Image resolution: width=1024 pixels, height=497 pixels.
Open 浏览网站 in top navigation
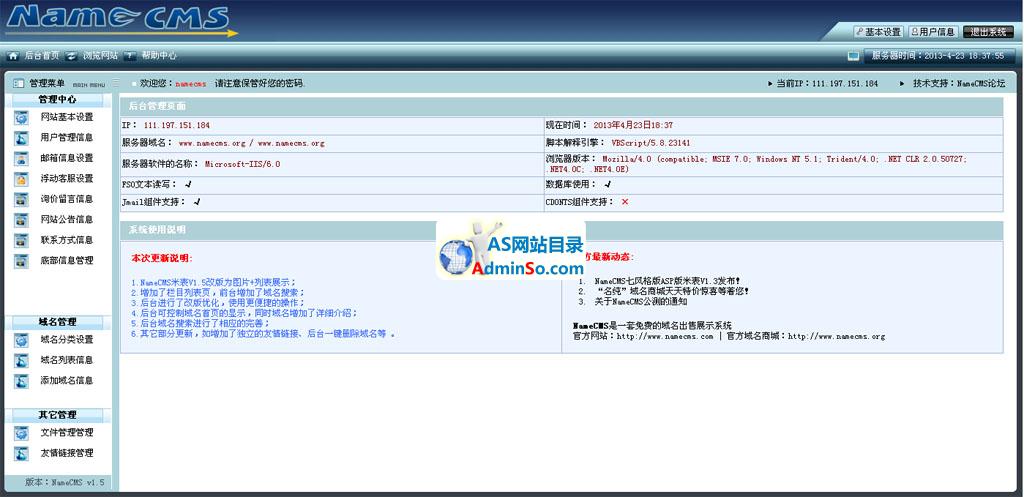tap(101, 56)
